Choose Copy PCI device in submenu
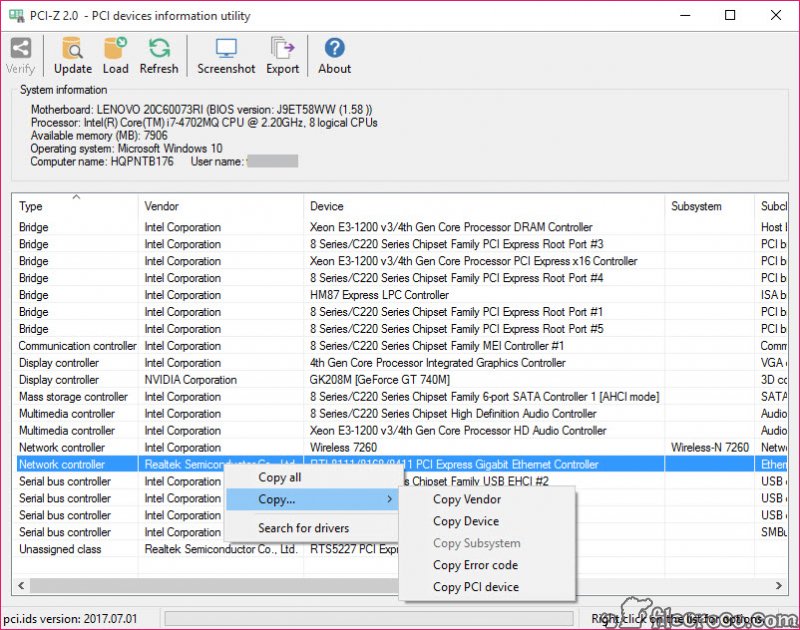The height and width of the screenshot is (630, 800). click(x=487, y=587)
